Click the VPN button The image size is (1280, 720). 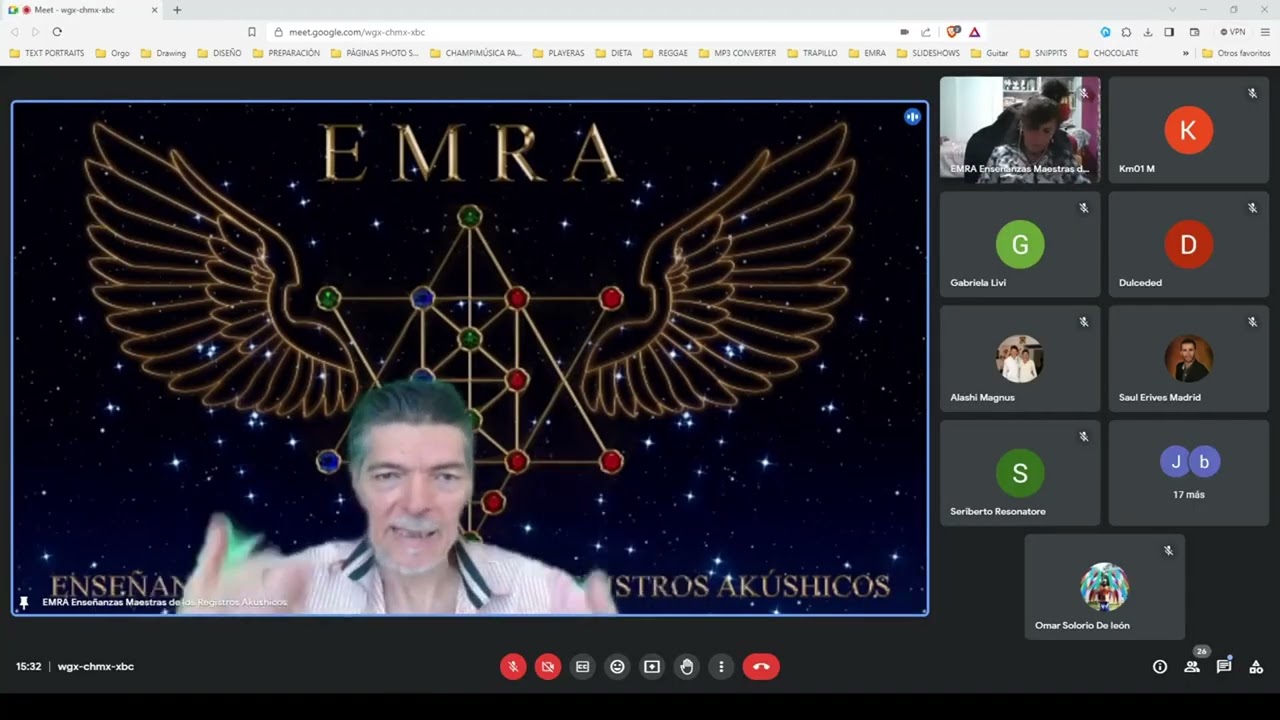pos(1233,32)
